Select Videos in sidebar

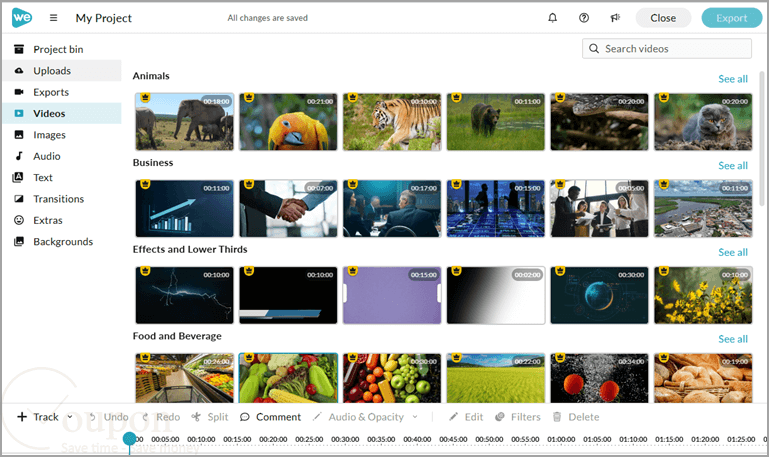click(x=62, y=113)
